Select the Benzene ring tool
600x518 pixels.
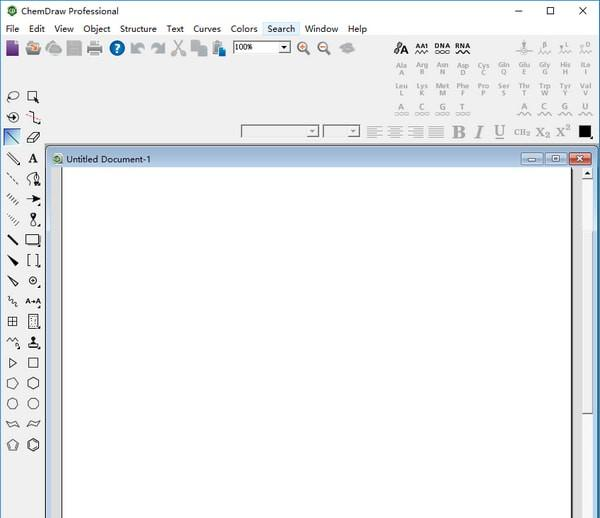33,445
